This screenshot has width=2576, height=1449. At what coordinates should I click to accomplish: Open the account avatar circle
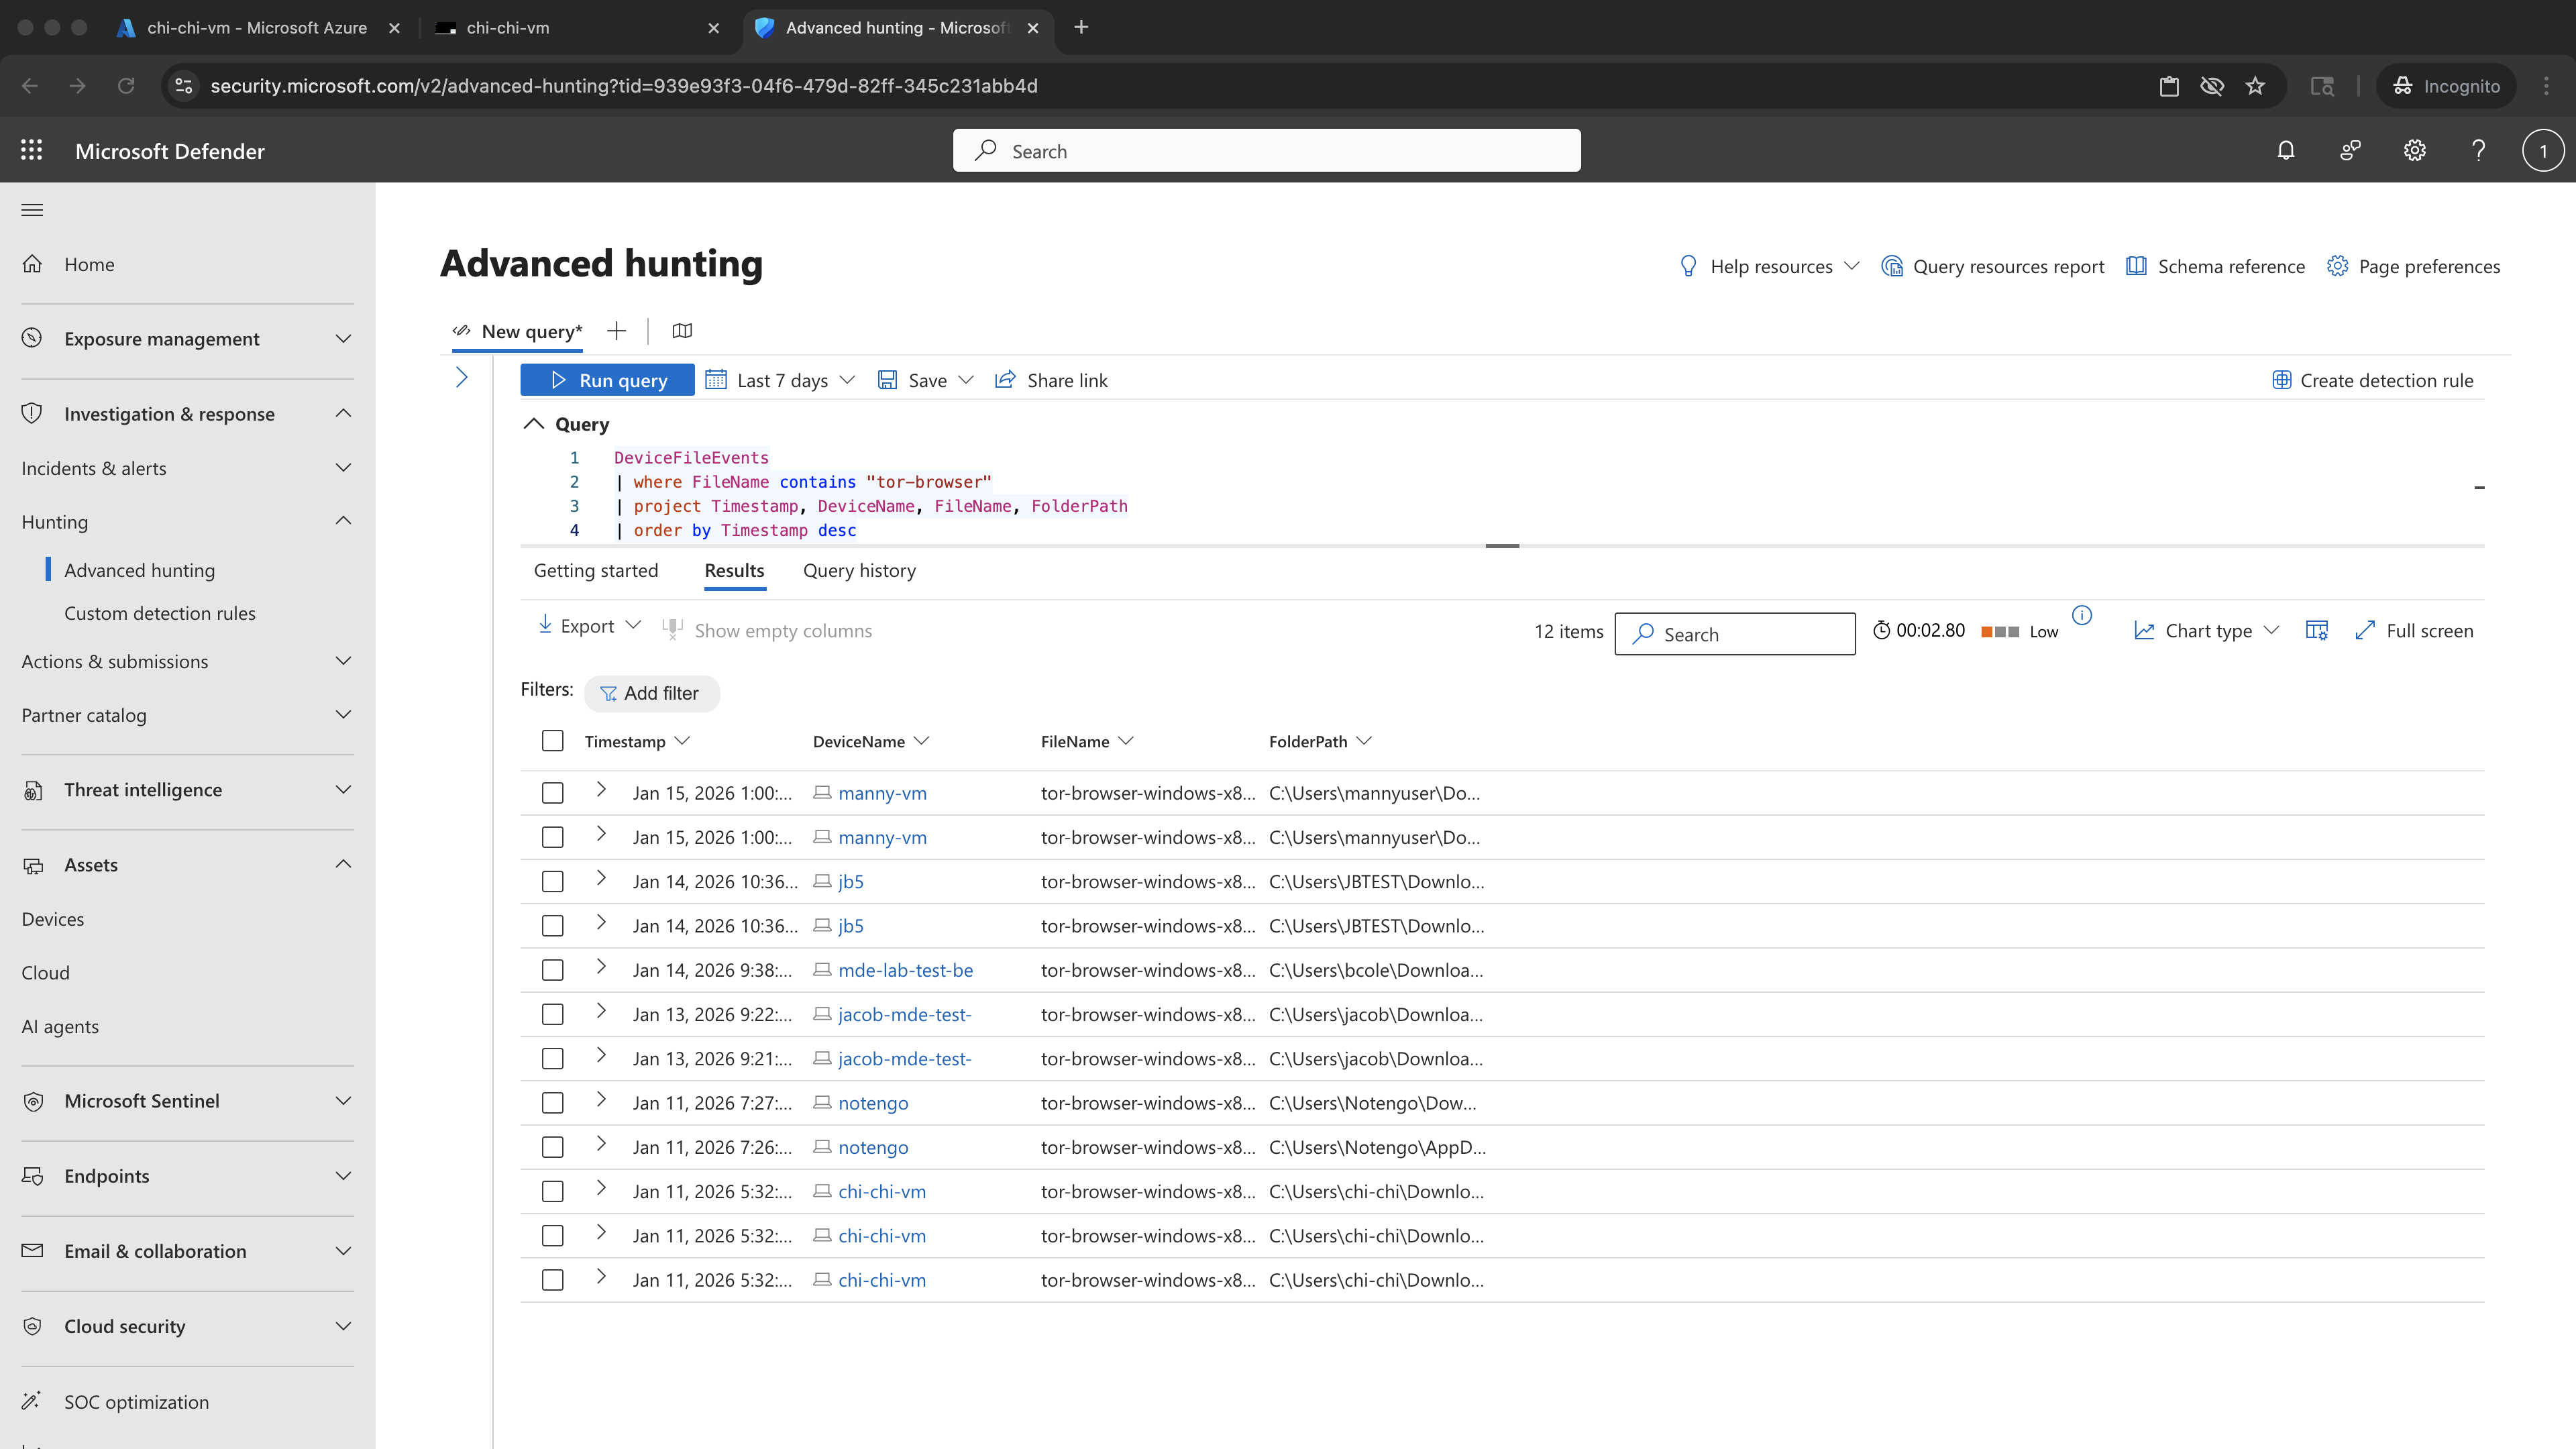[x=2543, y=151]
